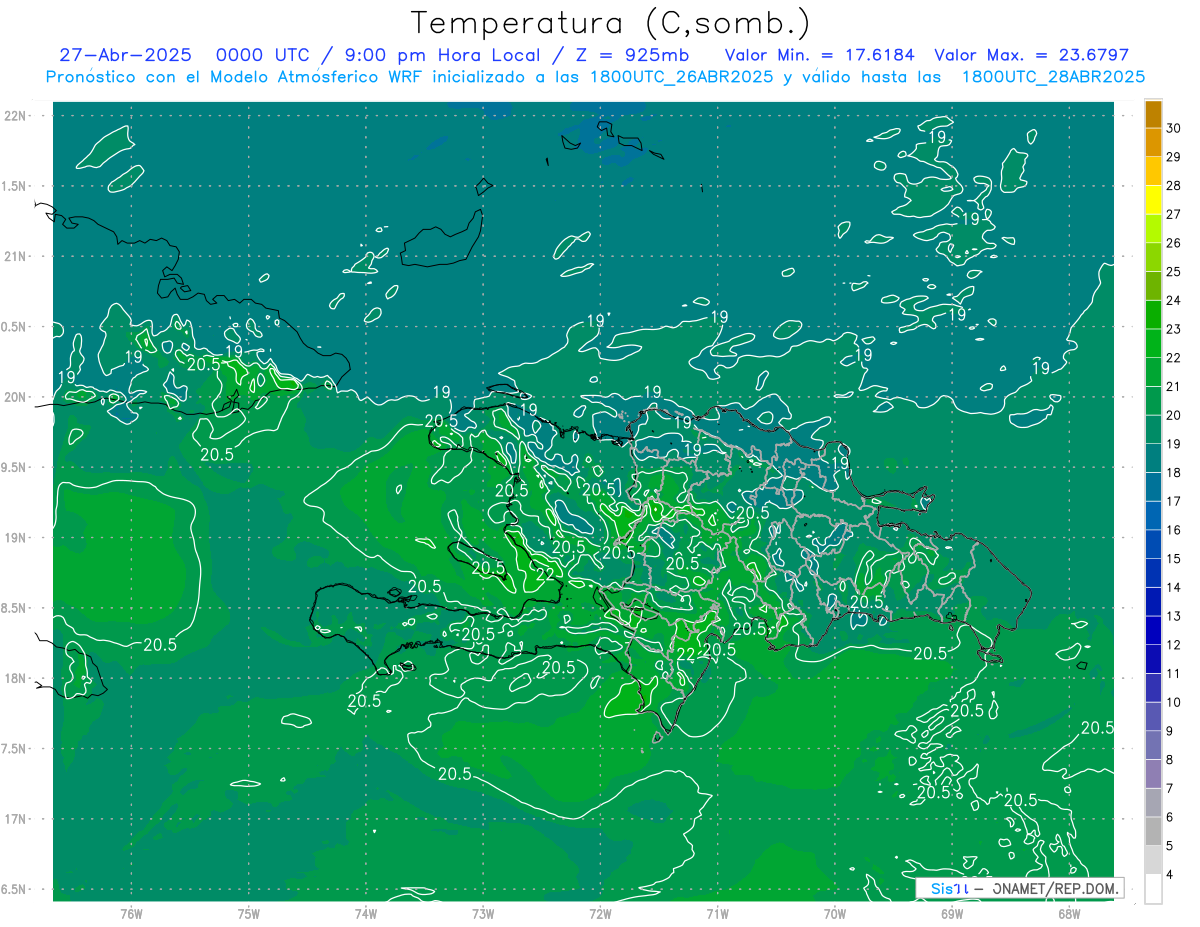The width and height of the screenshot is (1200, 927).
Task: Click the legend label '13'
Action: (x=1174, y=616)
